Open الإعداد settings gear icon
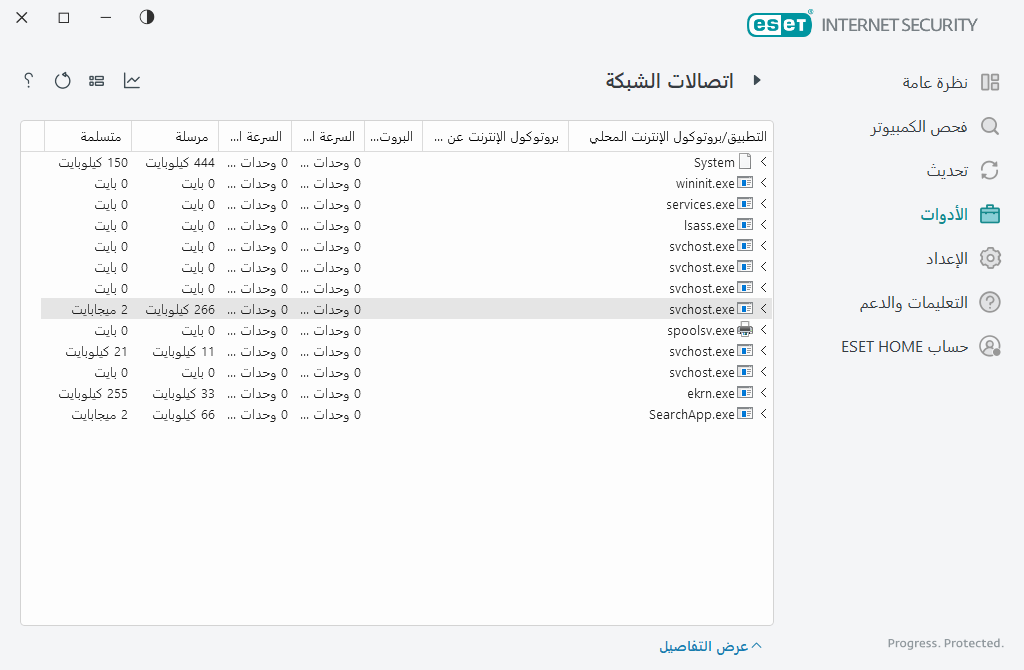The height and width of the screenshot is (670, 1024). tap(989, 257)
